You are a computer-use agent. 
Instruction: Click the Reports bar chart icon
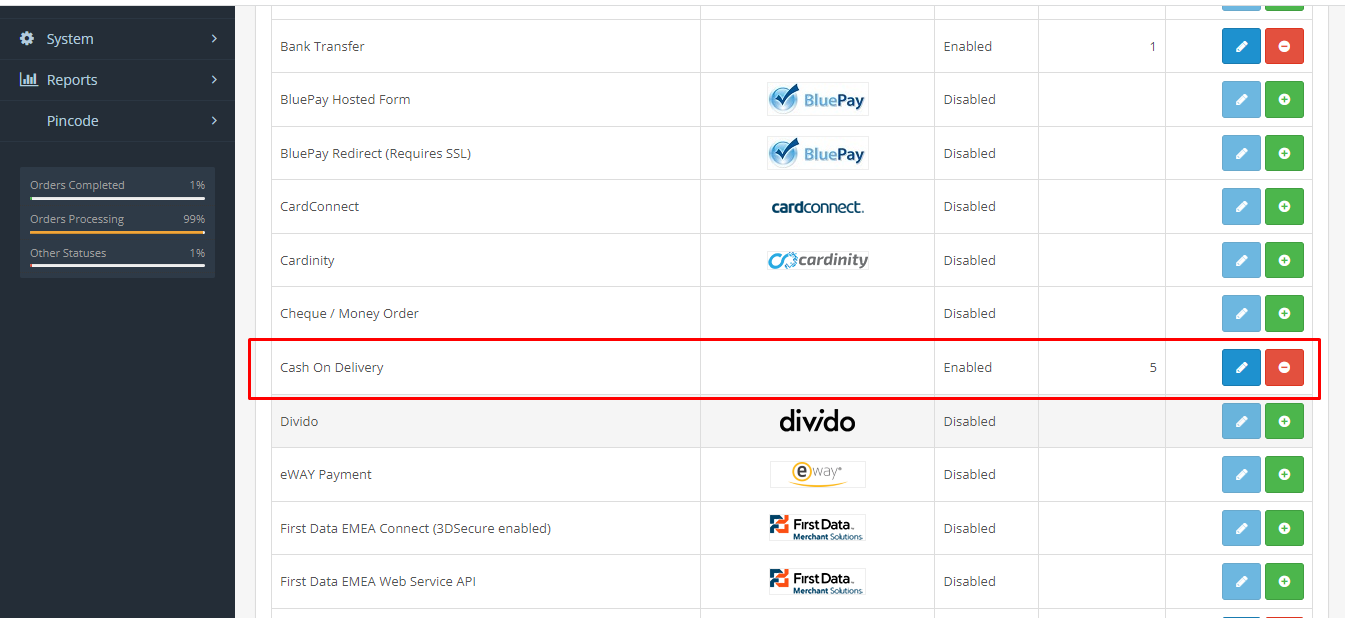[x=28, y=80]
